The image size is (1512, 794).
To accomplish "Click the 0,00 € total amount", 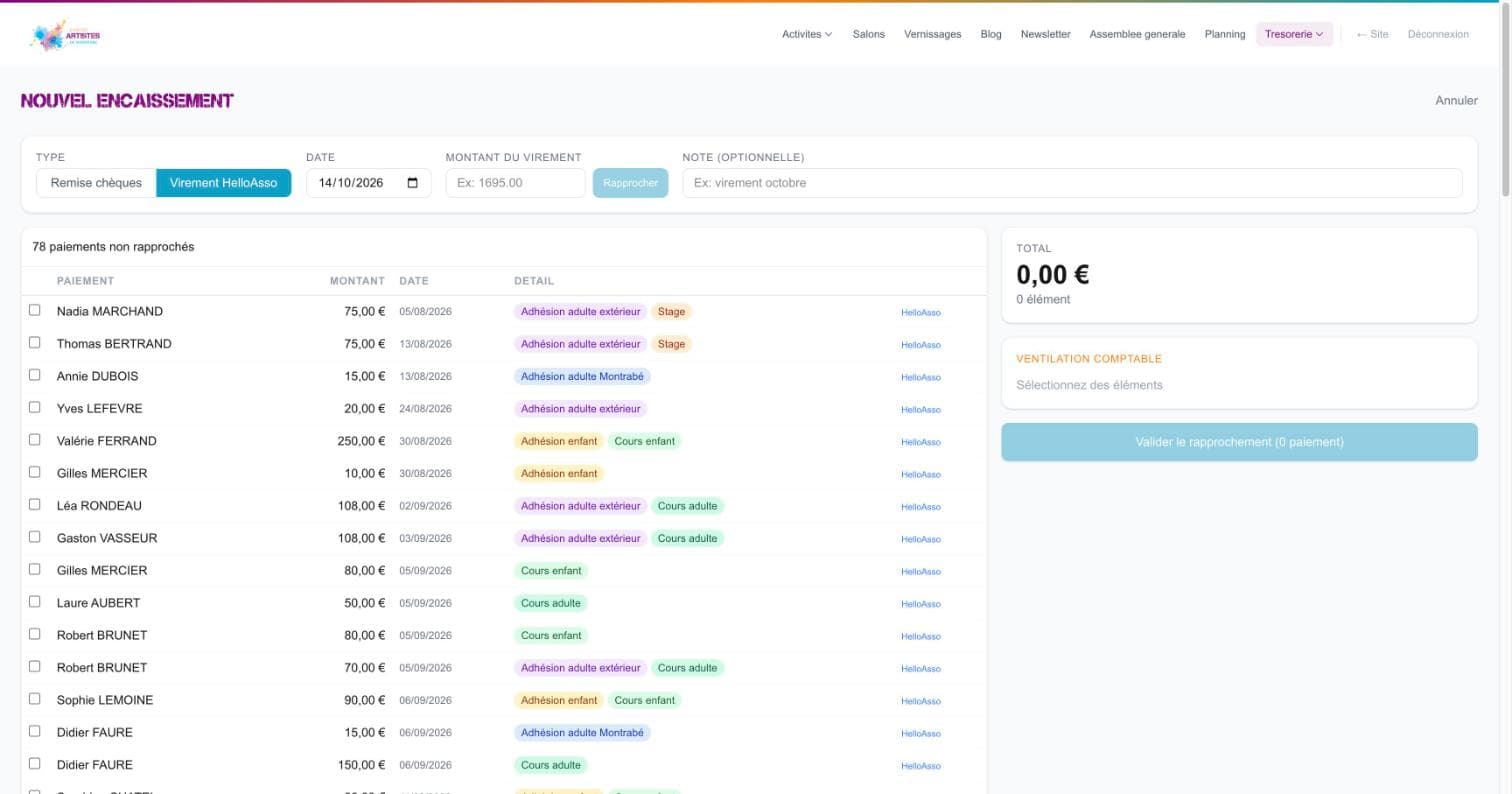I will (x=1052, y=274).
